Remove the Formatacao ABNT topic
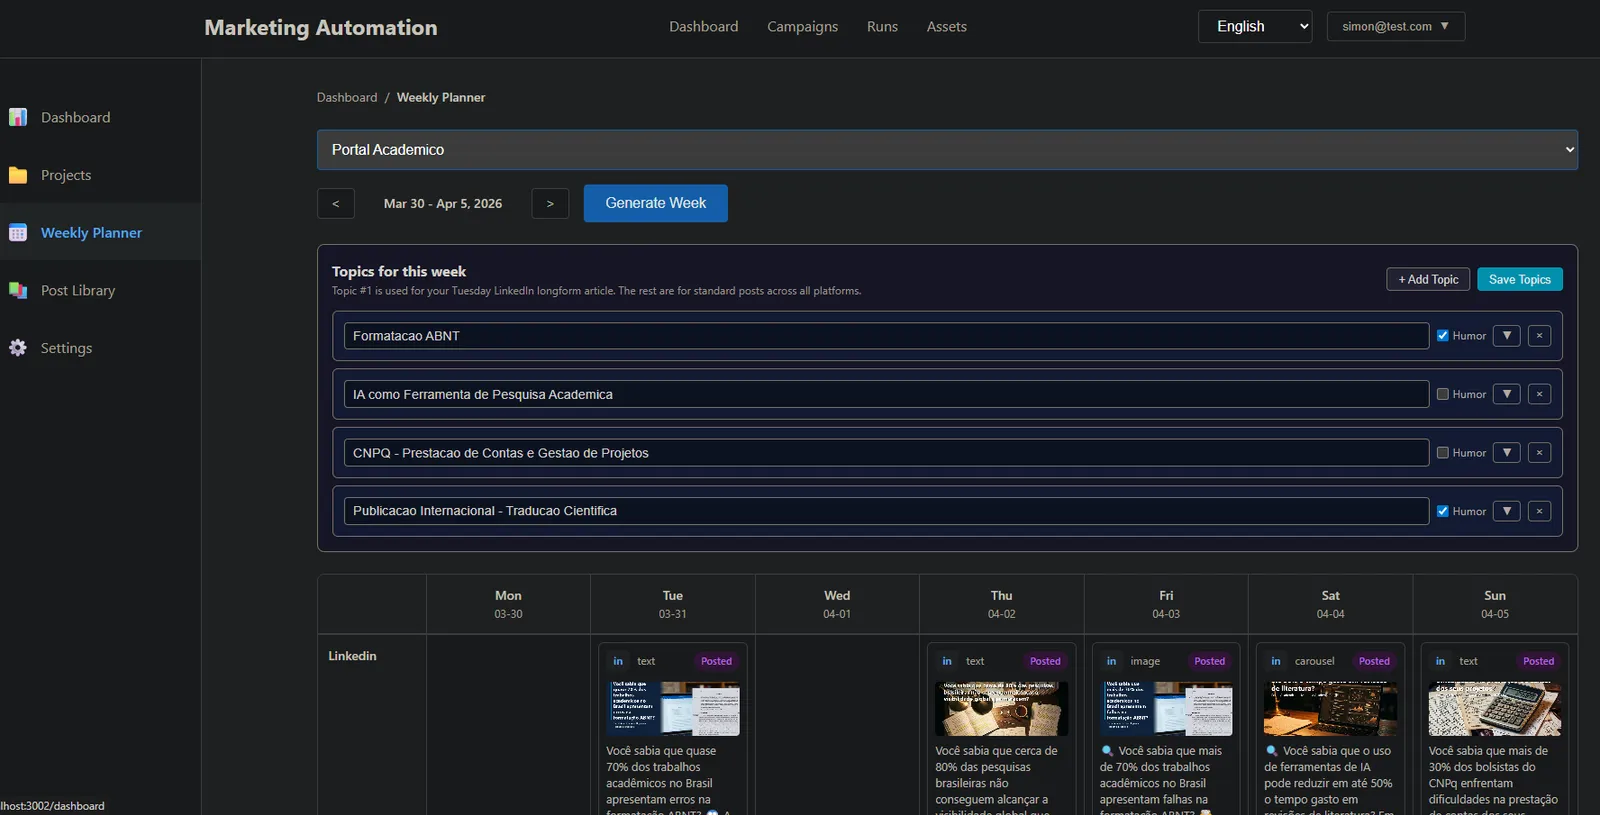Viewport: 1600px width, 815px height. tap(1540, 336)
